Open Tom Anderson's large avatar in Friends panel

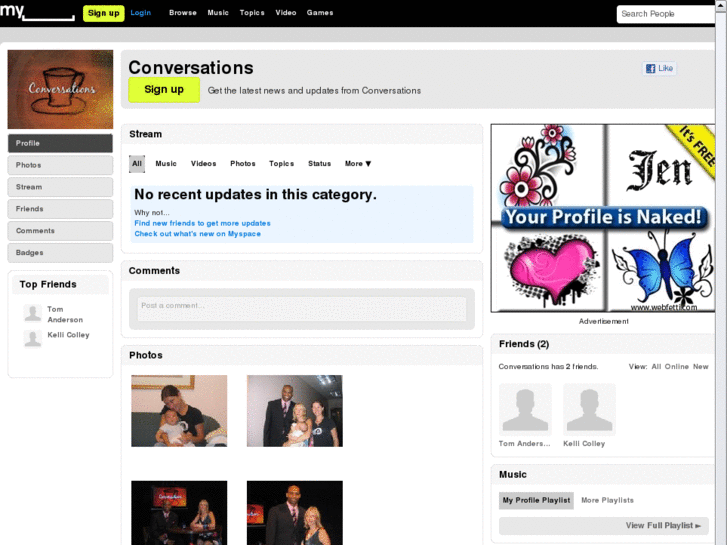pos(525,410)
